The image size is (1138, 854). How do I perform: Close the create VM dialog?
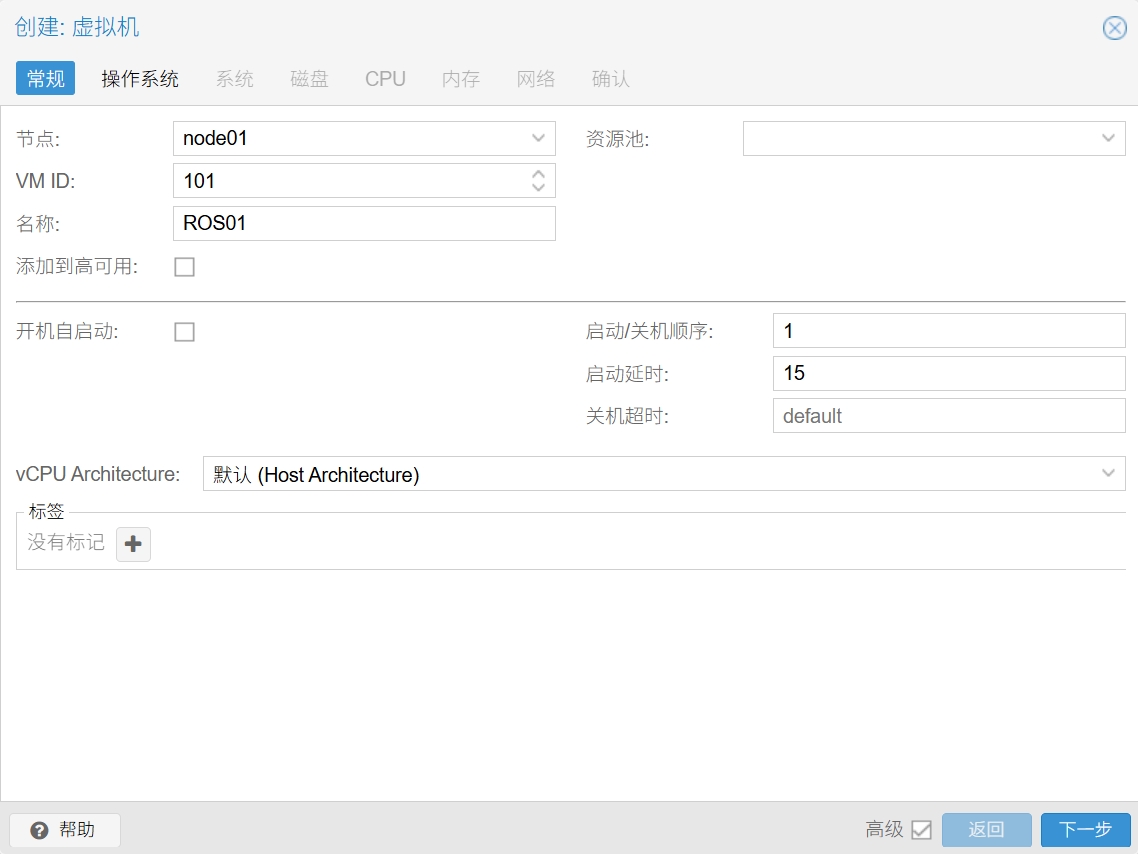coord(1114,28)
